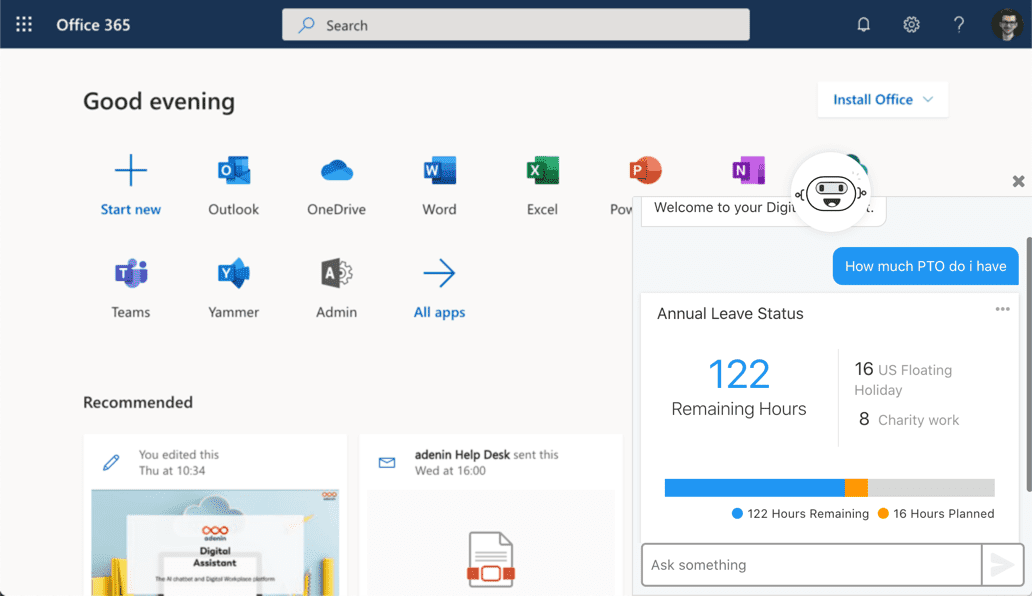The image size is (1032, 596).
Task: Click the document icon in the Help Desk card
Action: pyautogui.click(x=490, y=560)
